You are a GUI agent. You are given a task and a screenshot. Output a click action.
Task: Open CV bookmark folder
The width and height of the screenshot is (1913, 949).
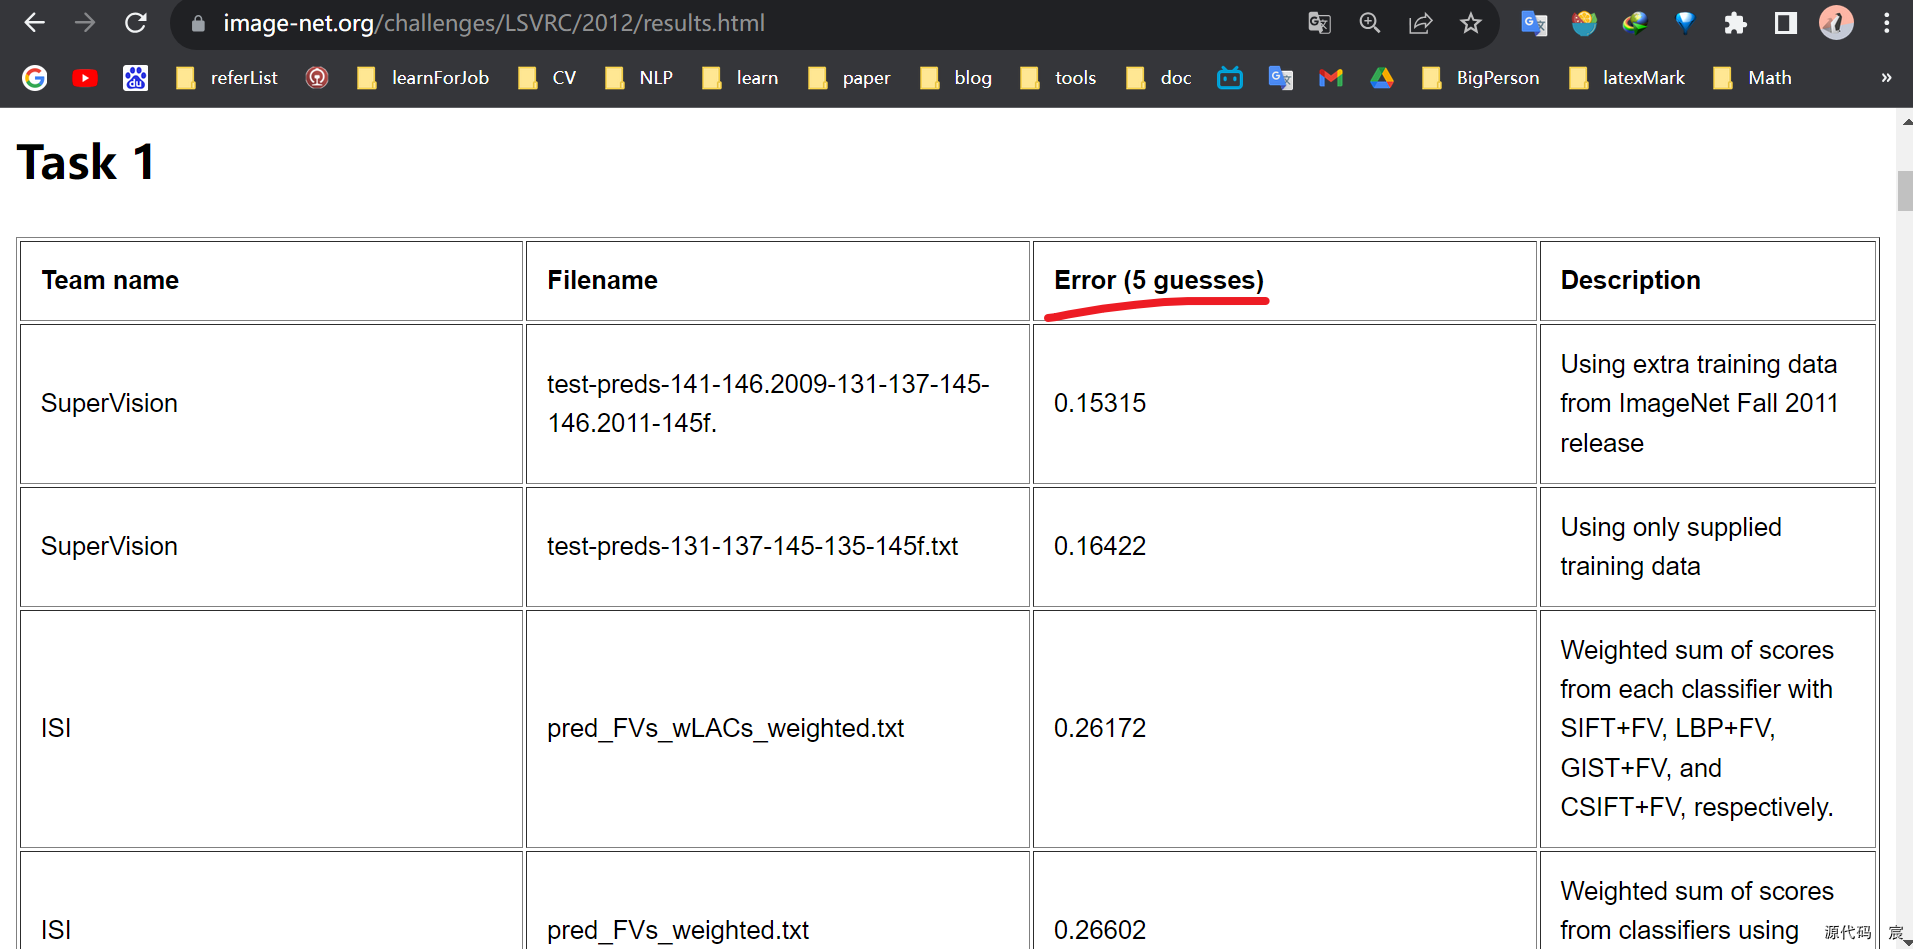pyautogui.click(x=547, y=78)
